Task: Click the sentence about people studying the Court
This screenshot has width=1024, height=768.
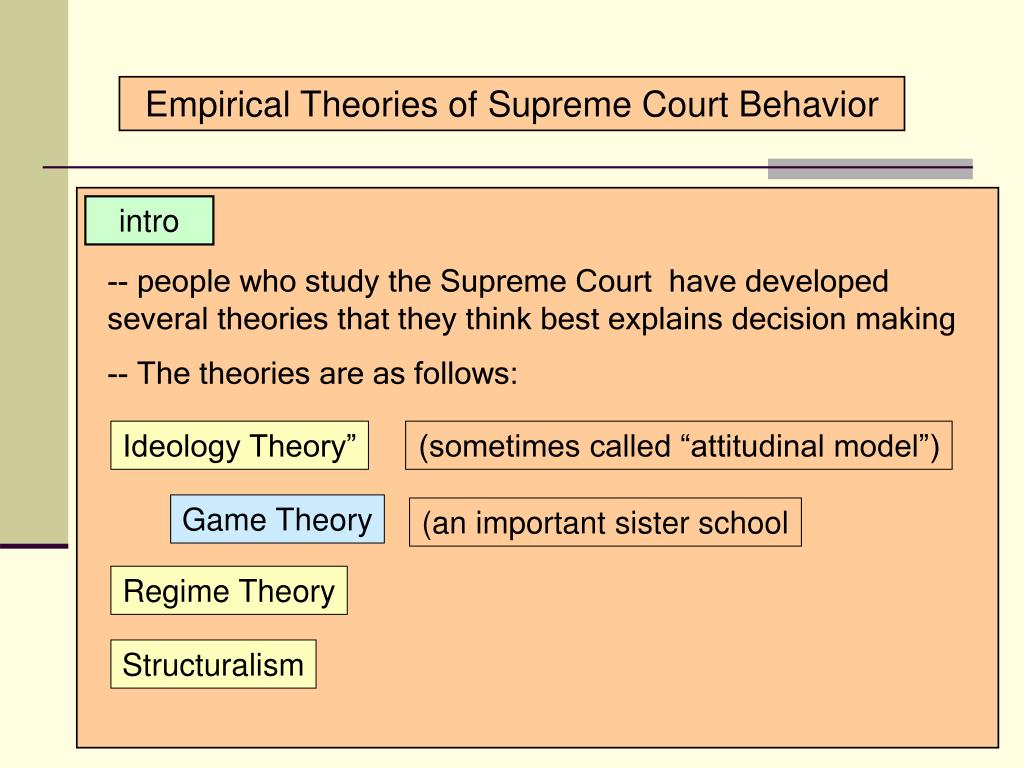Action: point(531,300)
